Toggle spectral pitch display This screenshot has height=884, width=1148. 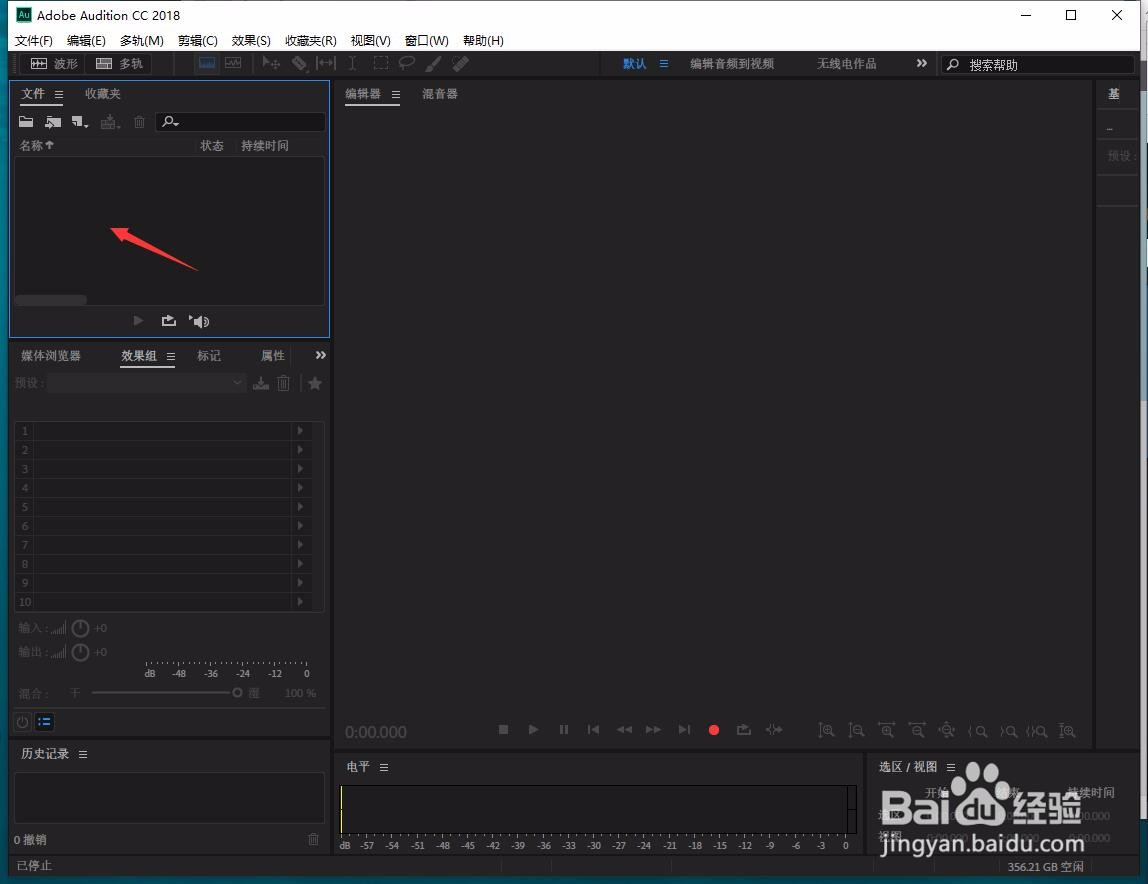(234, 64)
